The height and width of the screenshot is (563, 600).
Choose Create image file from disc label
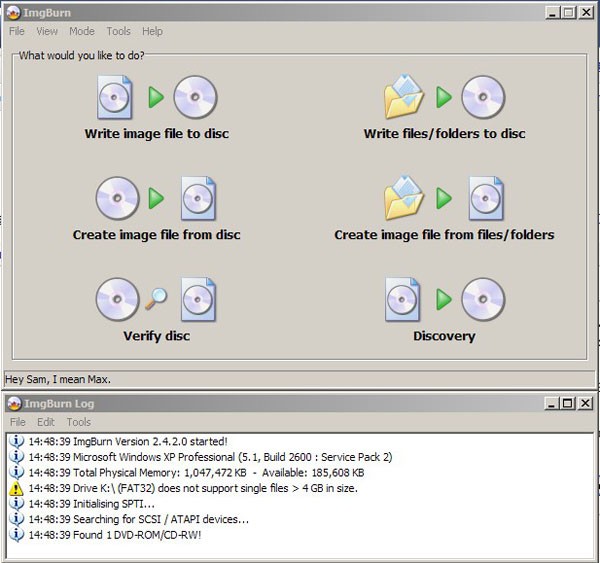157,235
